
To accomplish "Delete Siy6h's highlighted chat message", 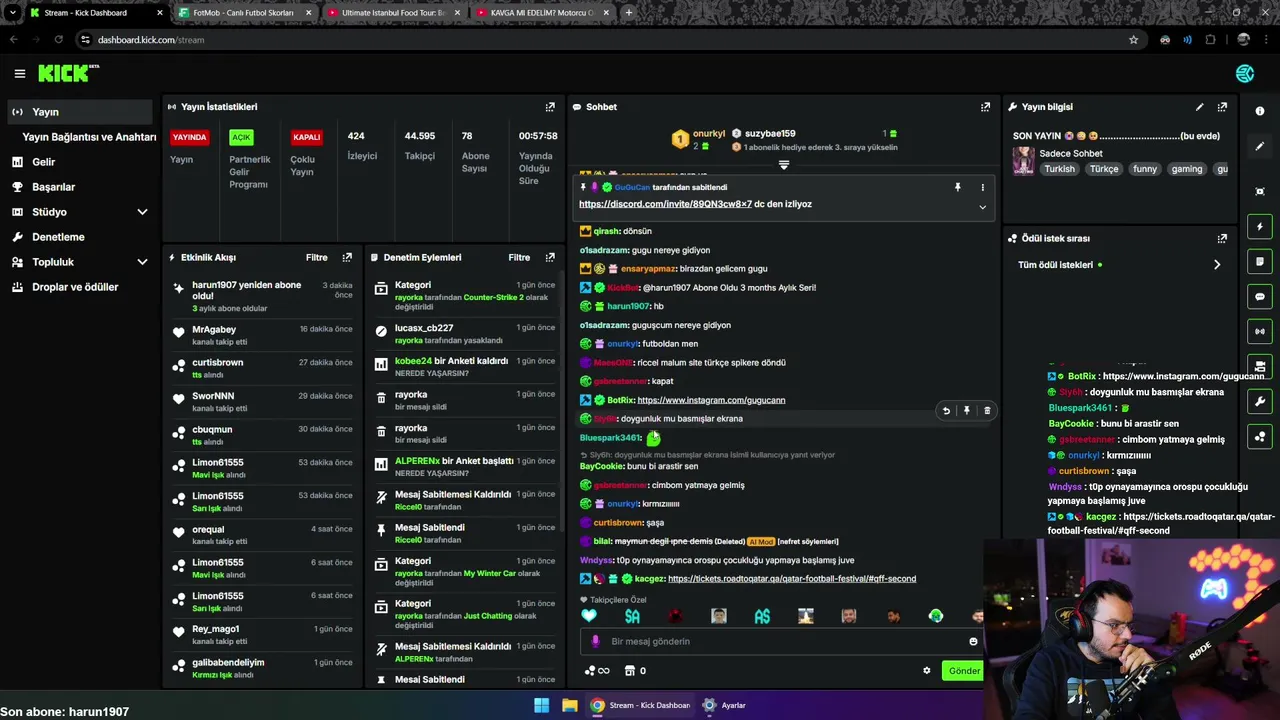I will tap(987, 411).
